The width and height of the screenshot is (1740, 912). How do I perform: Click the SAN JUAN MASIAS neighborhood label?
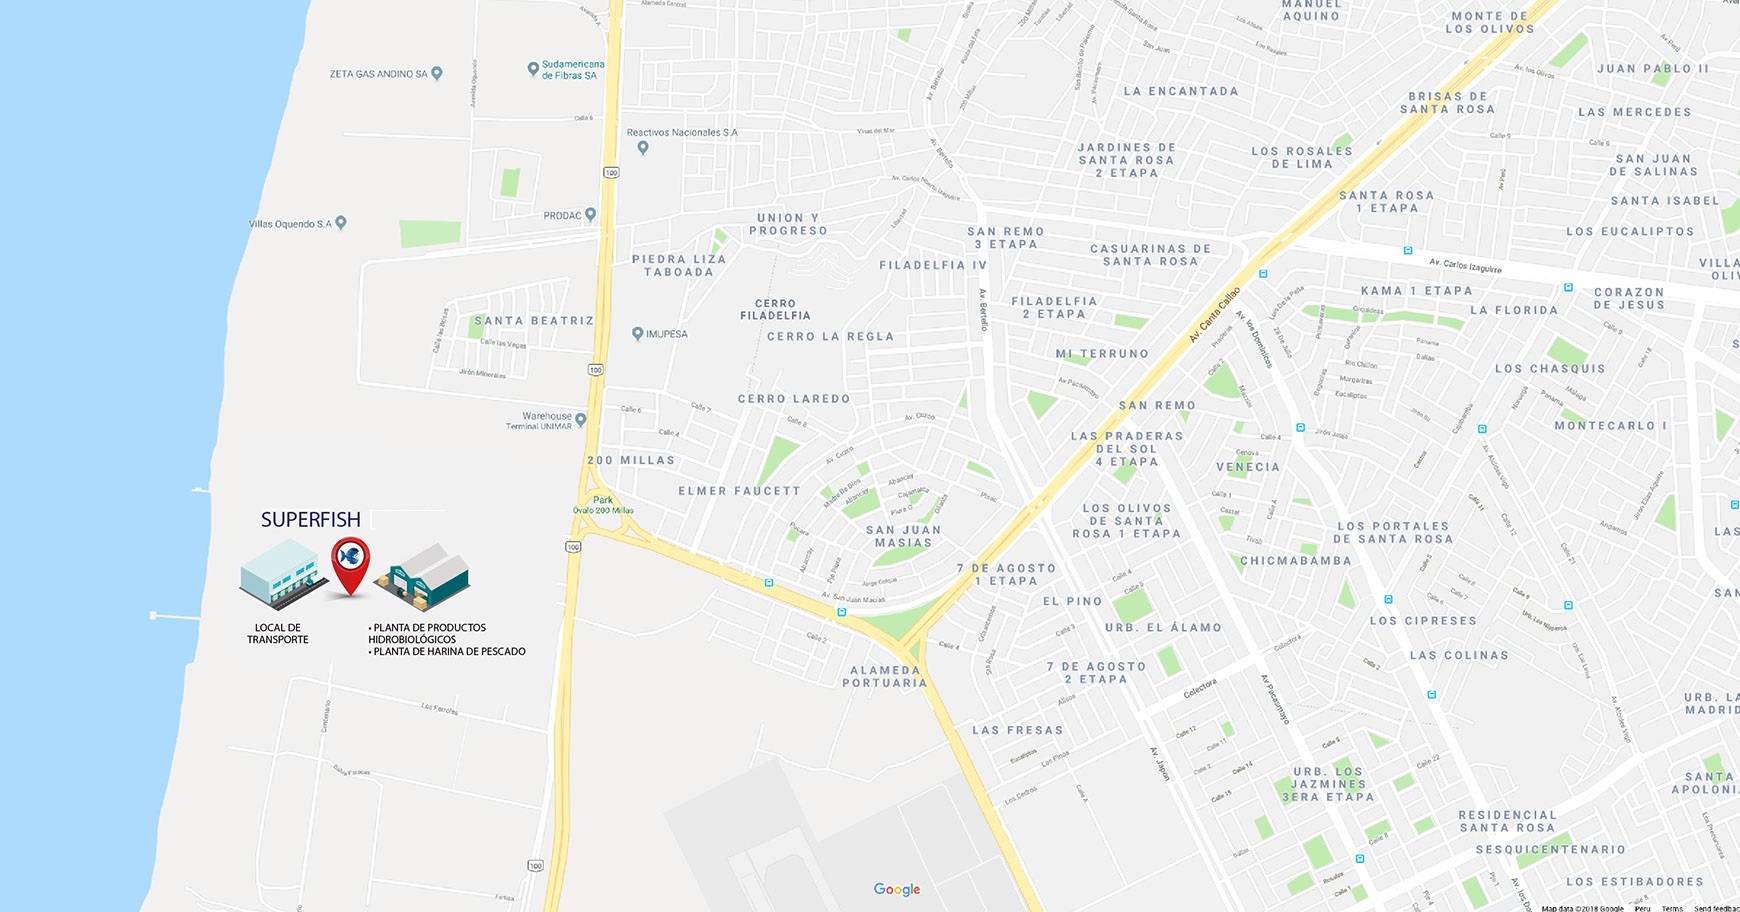903,537
